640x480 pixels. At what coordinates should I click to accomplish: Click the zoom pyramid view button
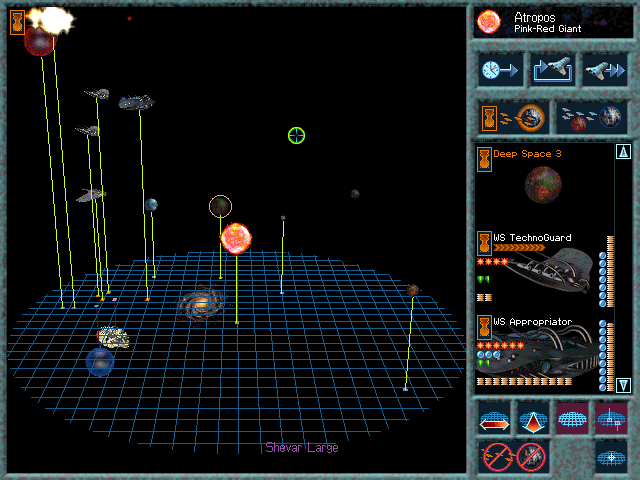533,419
